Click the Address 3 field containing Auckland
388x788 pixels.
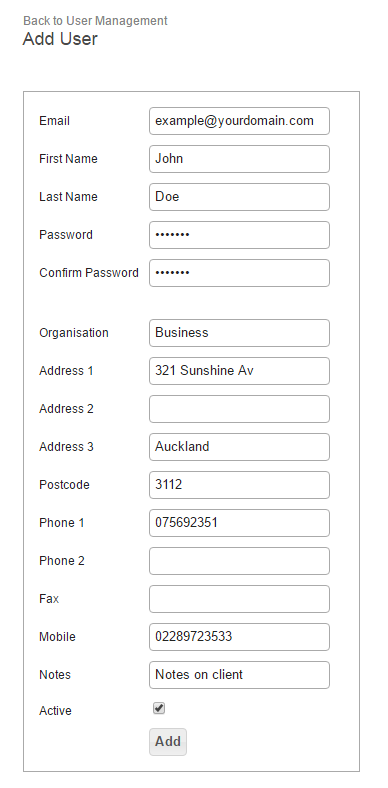[239, 447]
